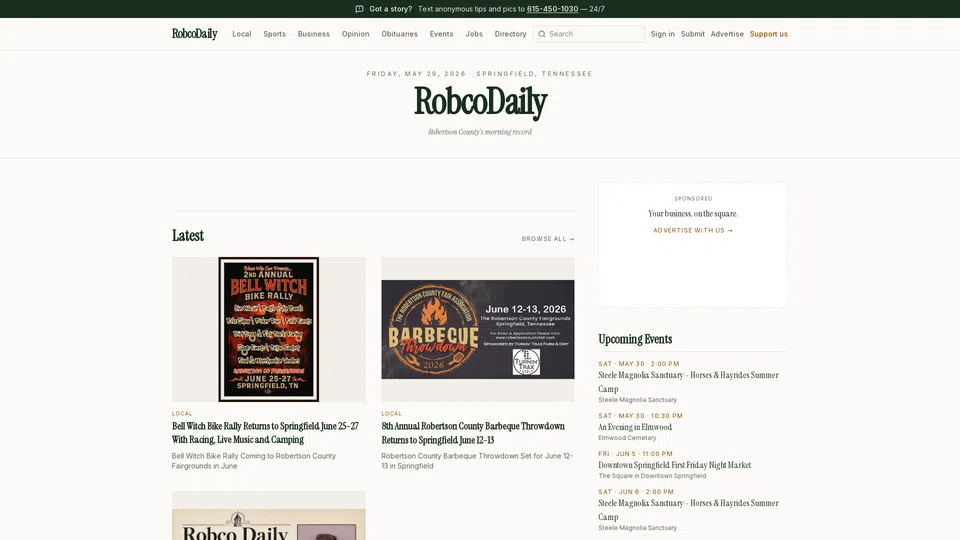The image size is (960, 540).
Task: Open the Submit link
Action: [692, 34]
